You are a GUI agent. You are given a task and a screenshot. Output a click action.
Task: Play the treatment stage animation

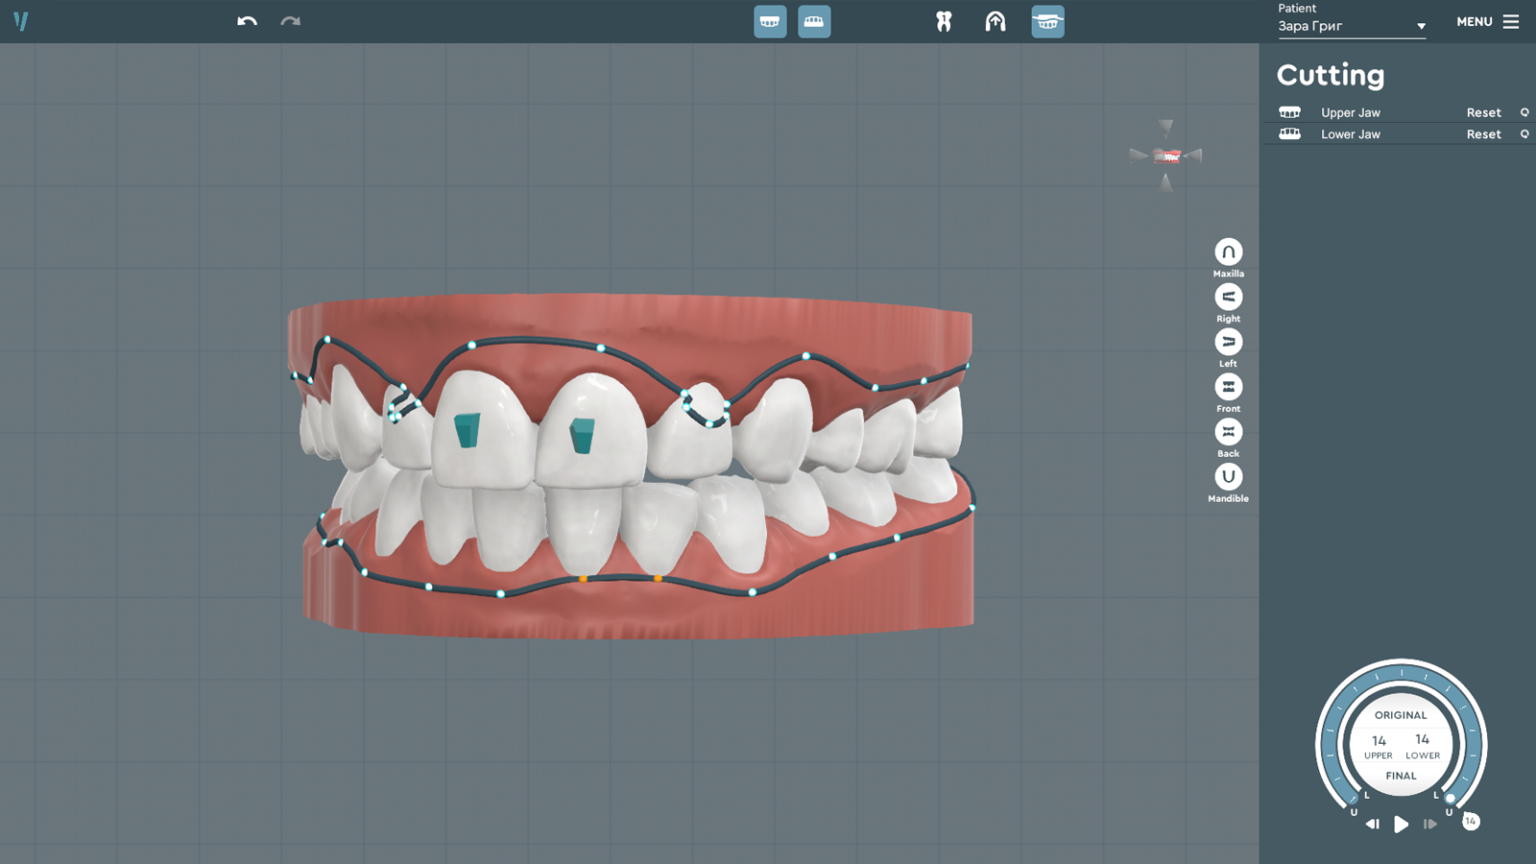click(1401, 824)
